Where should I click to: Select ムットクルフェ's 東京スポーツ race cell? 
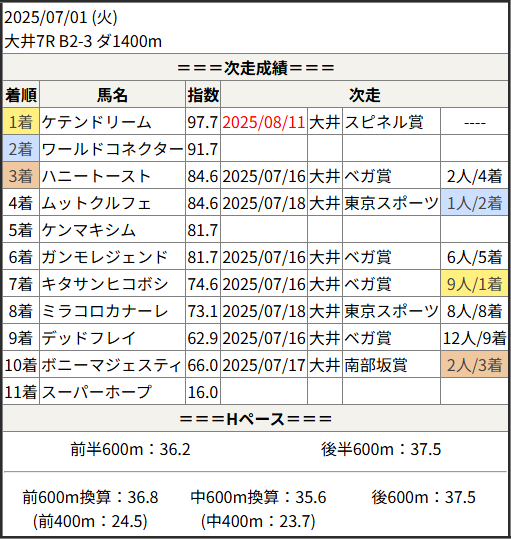(391, 203)
